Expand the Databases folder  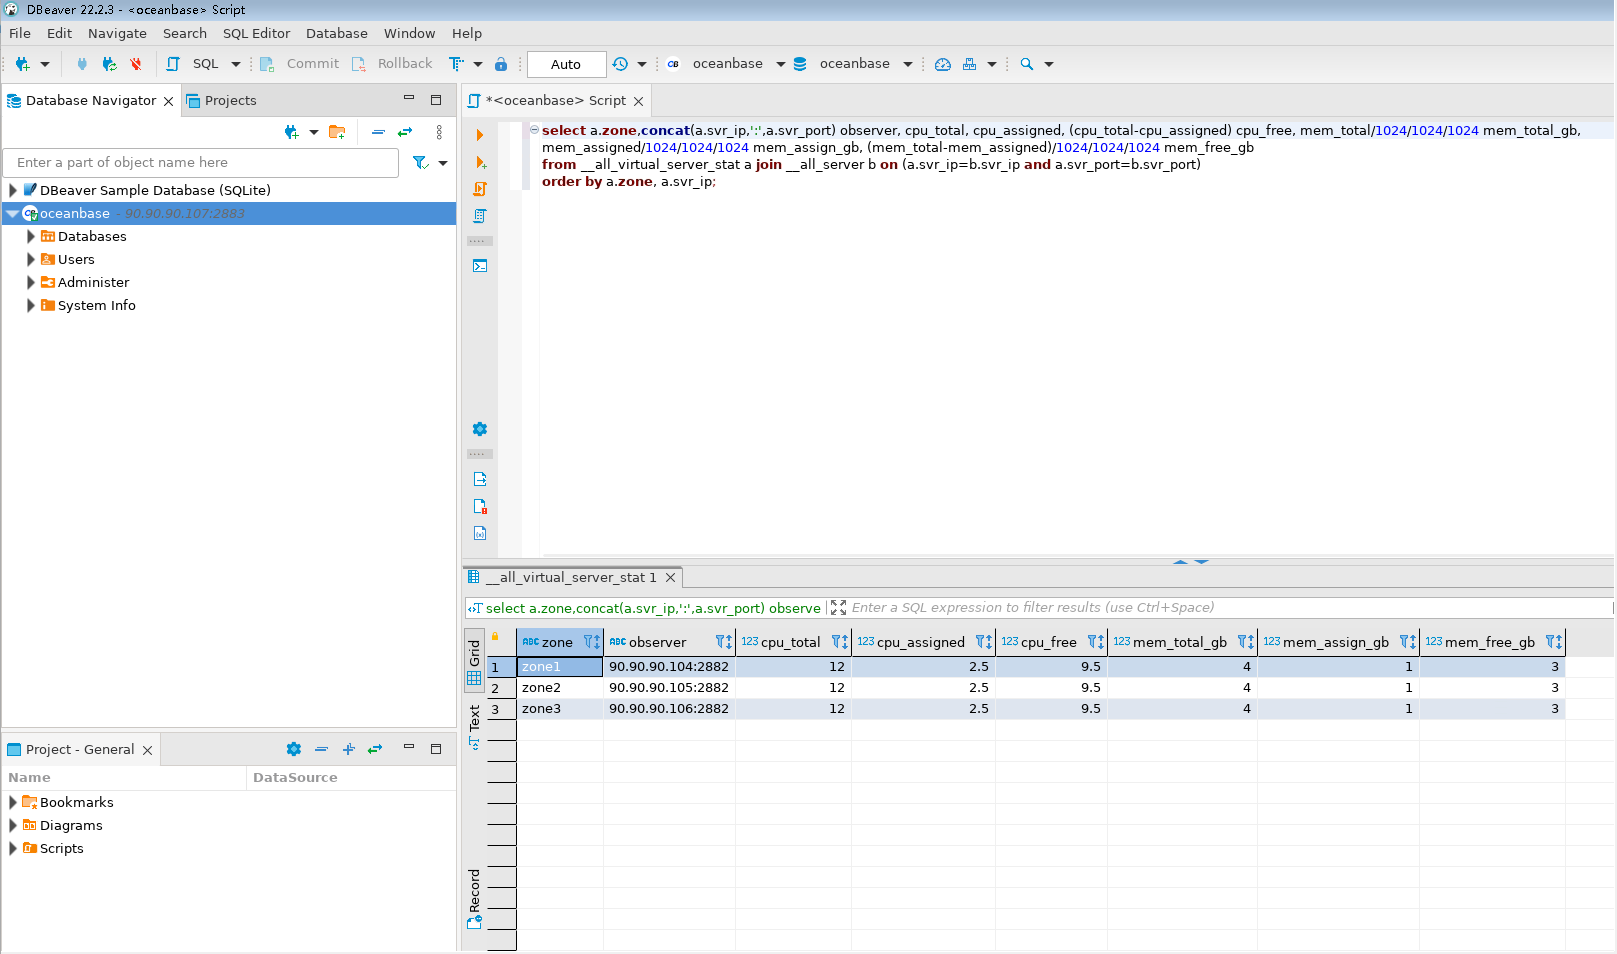click(x=31, y=236)
